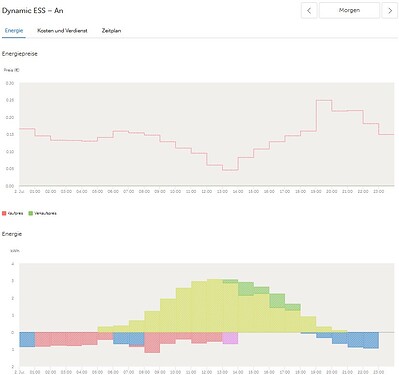This screenshot has height=375, width=399.
Task: Select the pink energy bar at 13:00
Action: [230, 338]
